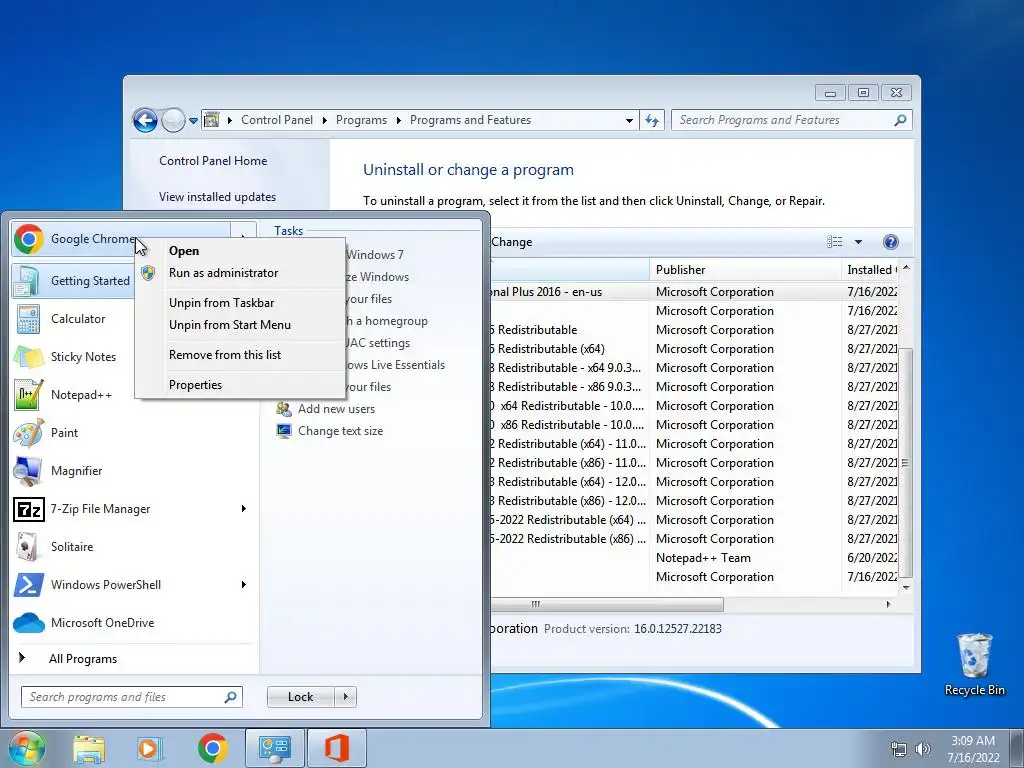Click the vertical scrollbar of program list
This screenshot has height=768, width=1024.
coord(906,463)
